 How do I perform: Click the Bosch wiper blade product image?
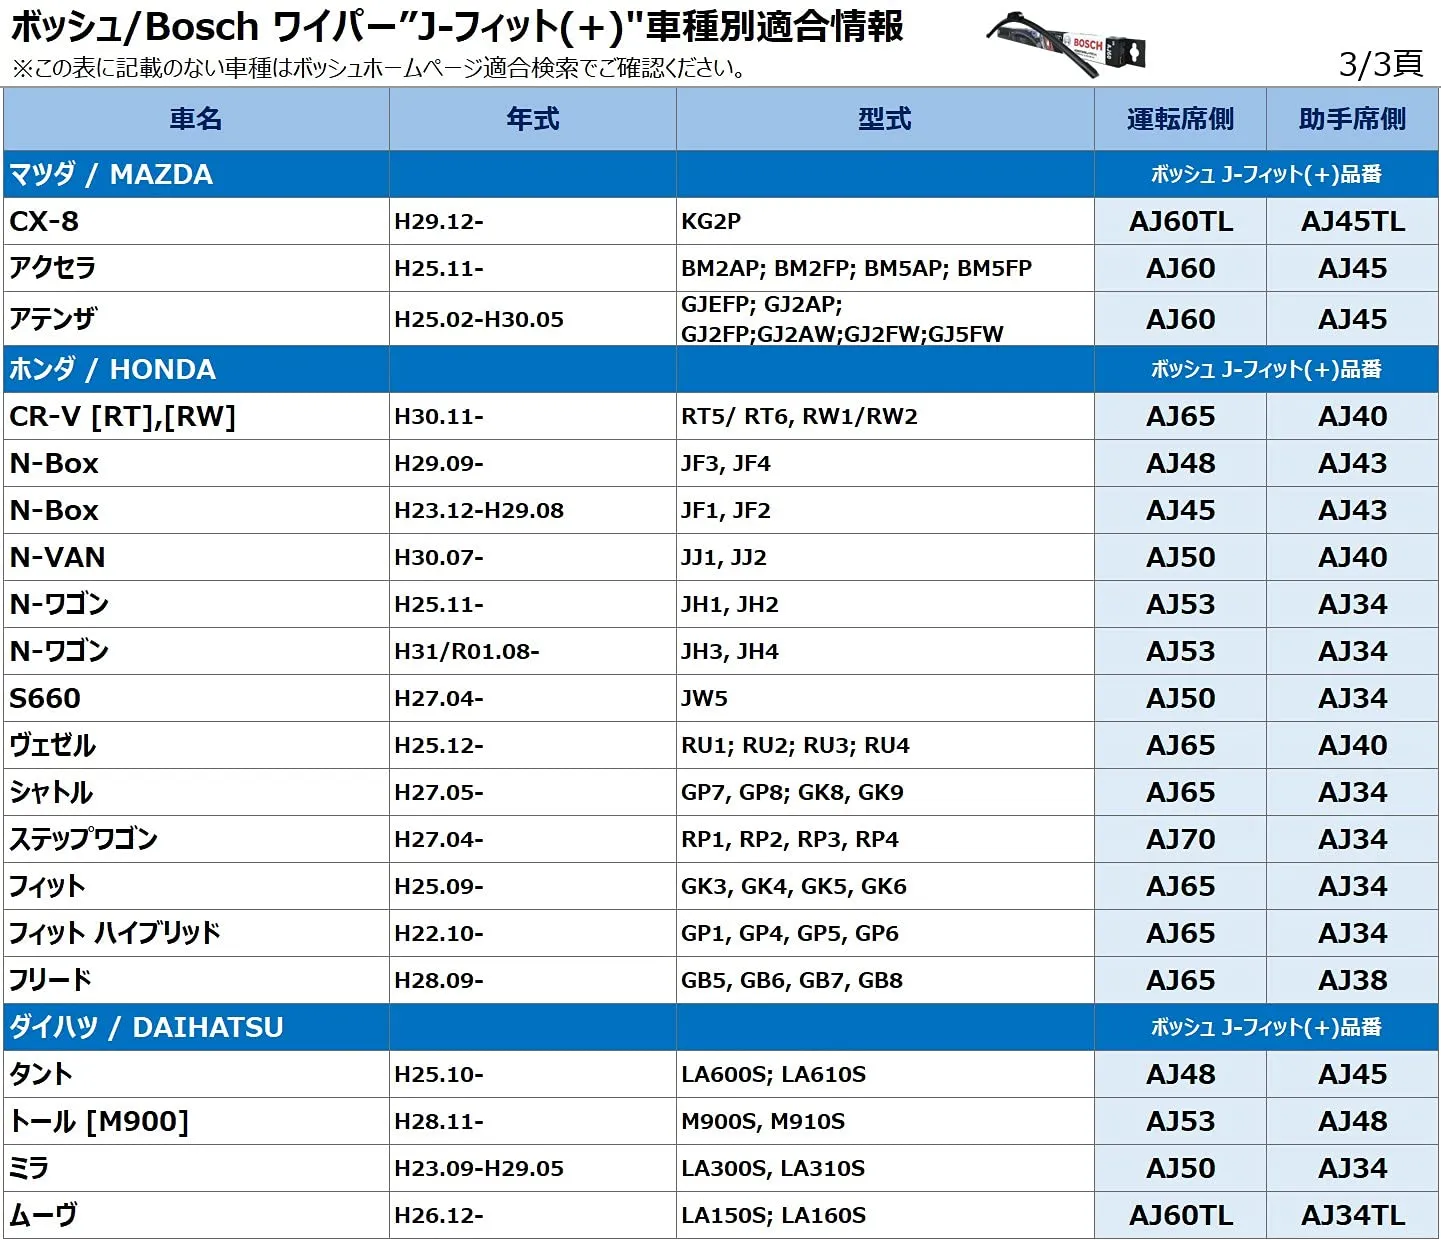click(x=1066, y=43)
